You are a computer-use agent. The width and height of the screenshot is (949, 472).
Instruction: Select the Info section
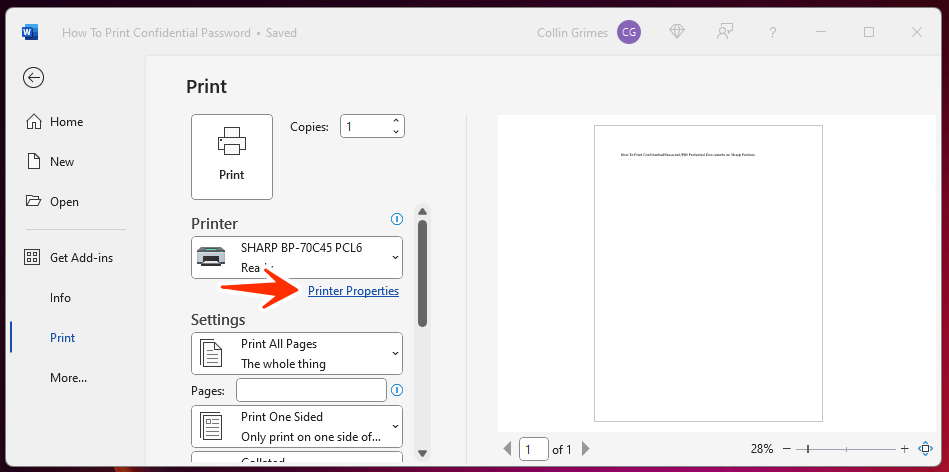click(x=61, y=298)
